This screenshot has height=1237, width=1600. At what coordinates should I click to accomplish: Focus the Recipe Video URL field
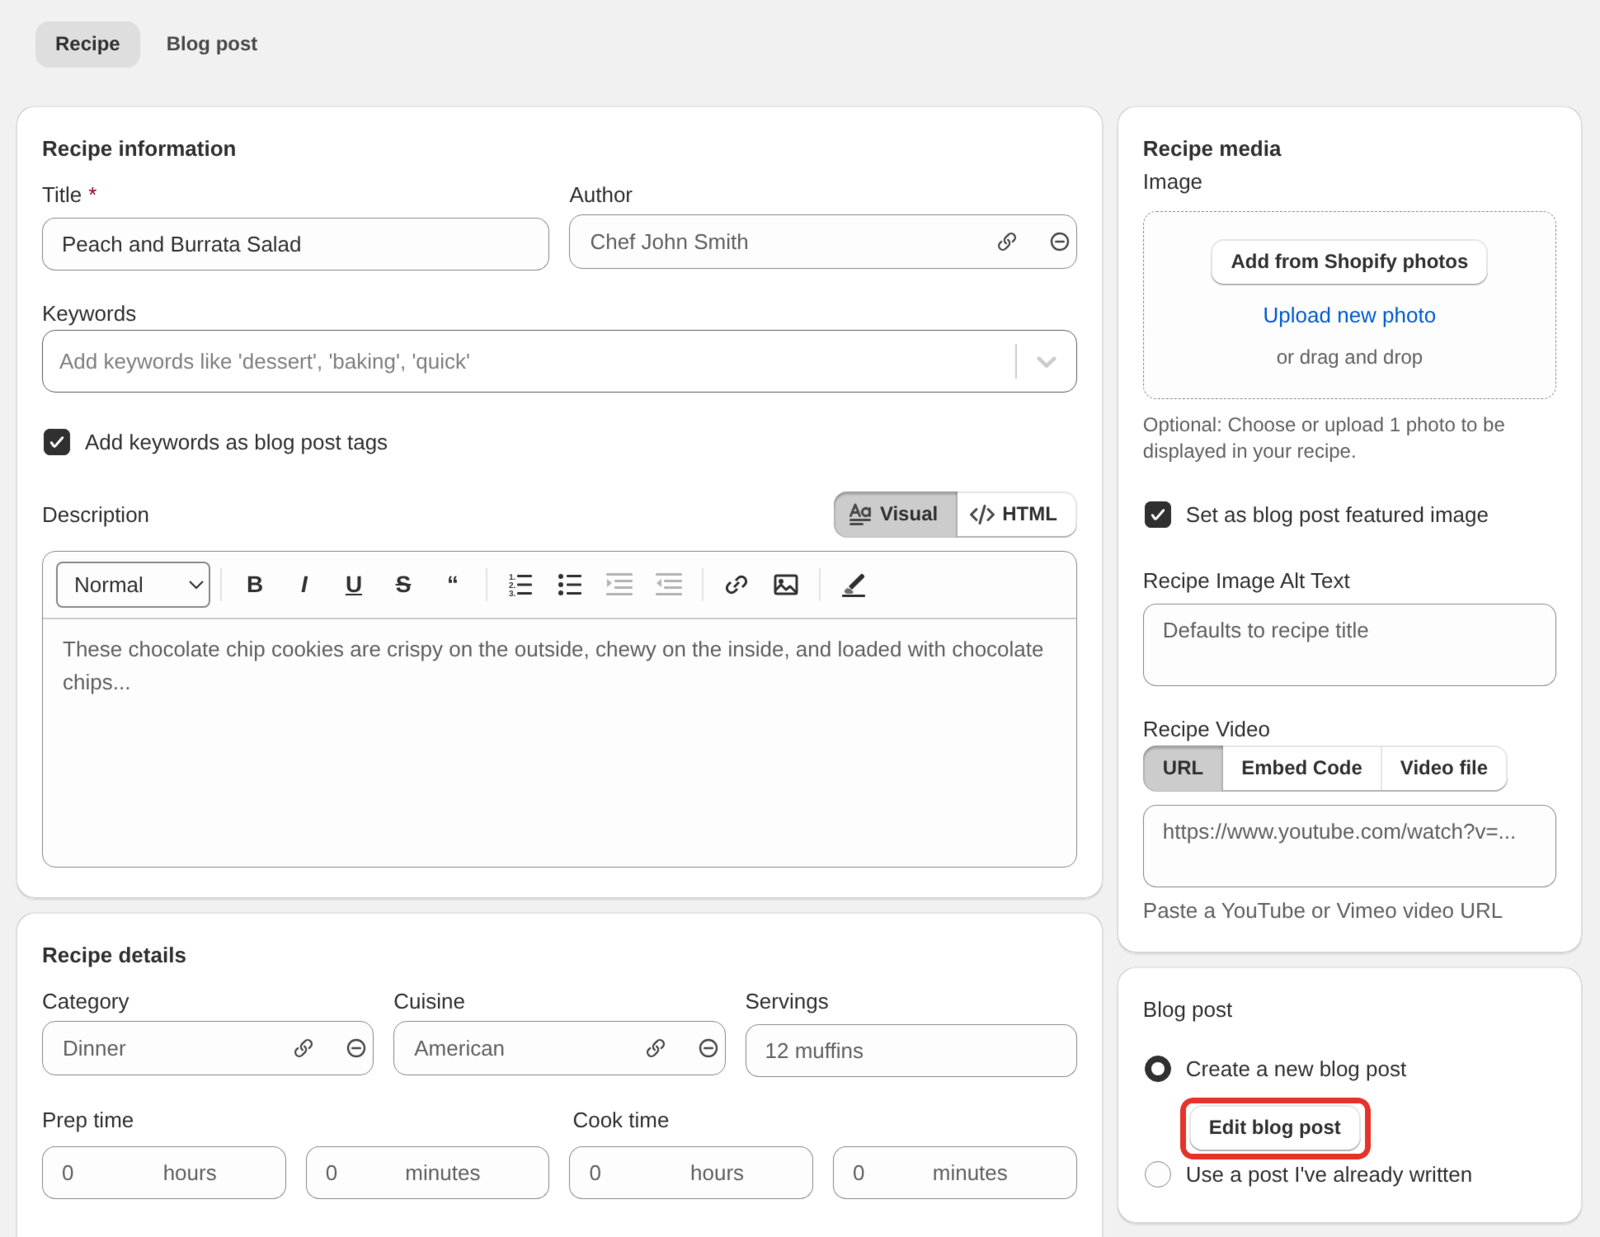[1349, 846]
